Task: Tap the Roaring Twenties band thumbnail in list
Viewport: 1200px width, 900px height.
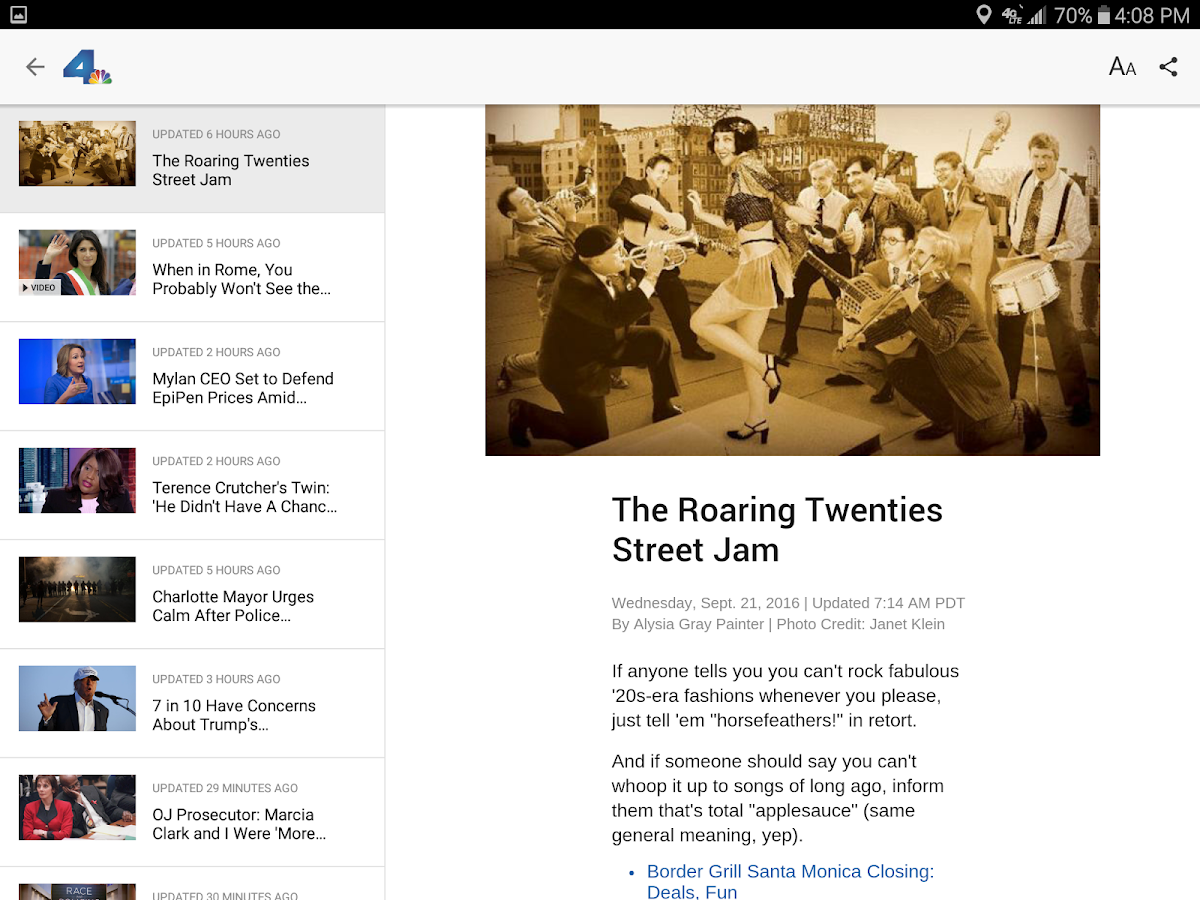Action: click(x=77, y=154)
